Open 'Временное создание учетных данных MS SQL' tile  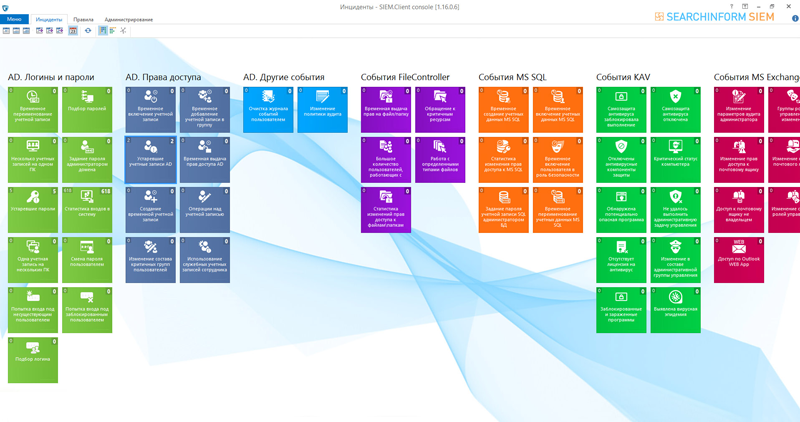[x=504, y=110]
